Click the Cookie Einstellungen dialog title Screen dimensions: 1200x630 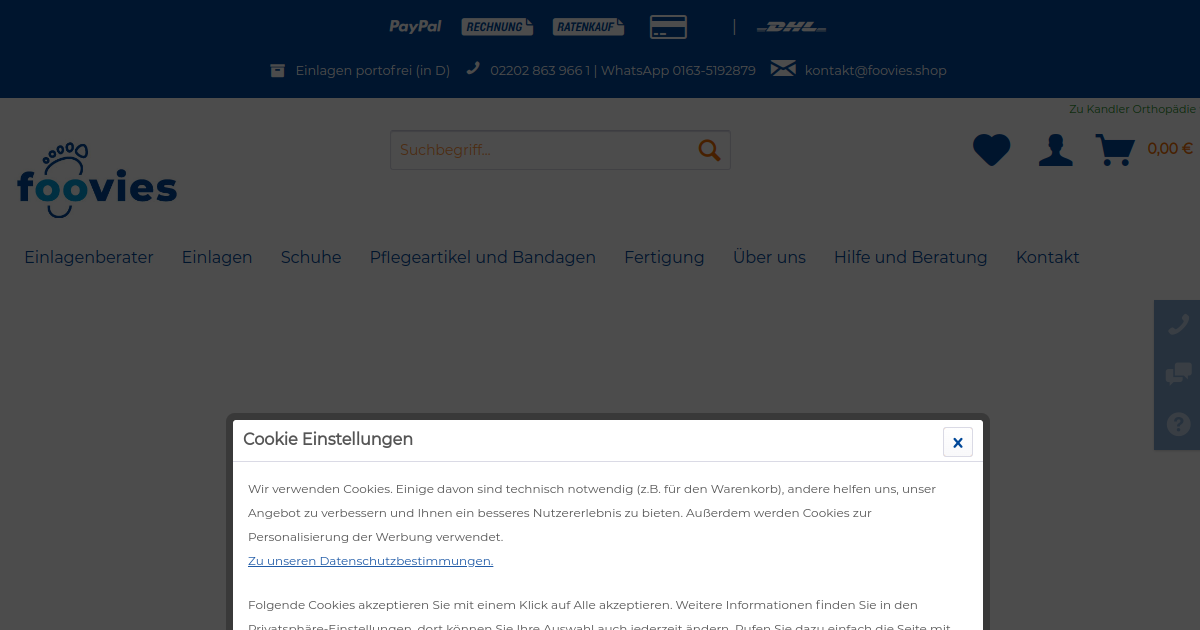coord(328,439)
